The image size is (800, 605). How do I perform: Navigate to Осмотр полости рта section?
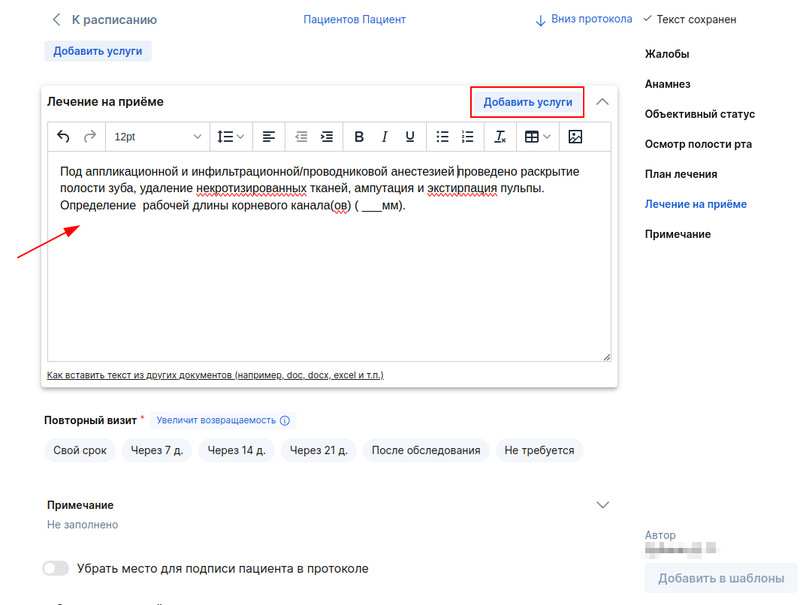click(698, 144)
